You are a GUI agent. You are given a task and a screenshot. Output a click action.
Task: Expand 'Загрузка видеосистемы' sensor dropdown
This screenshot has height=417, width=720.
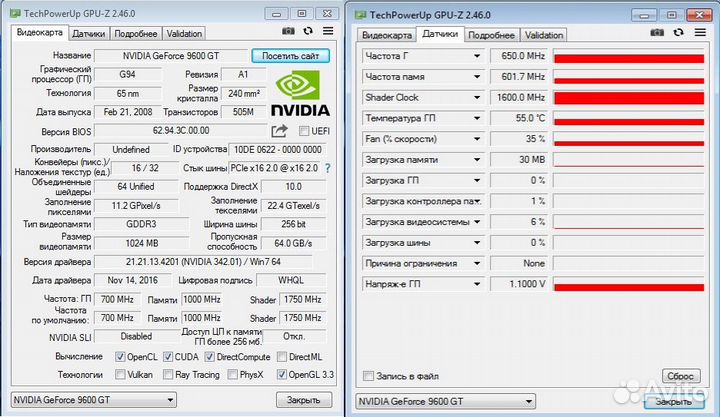477,222
